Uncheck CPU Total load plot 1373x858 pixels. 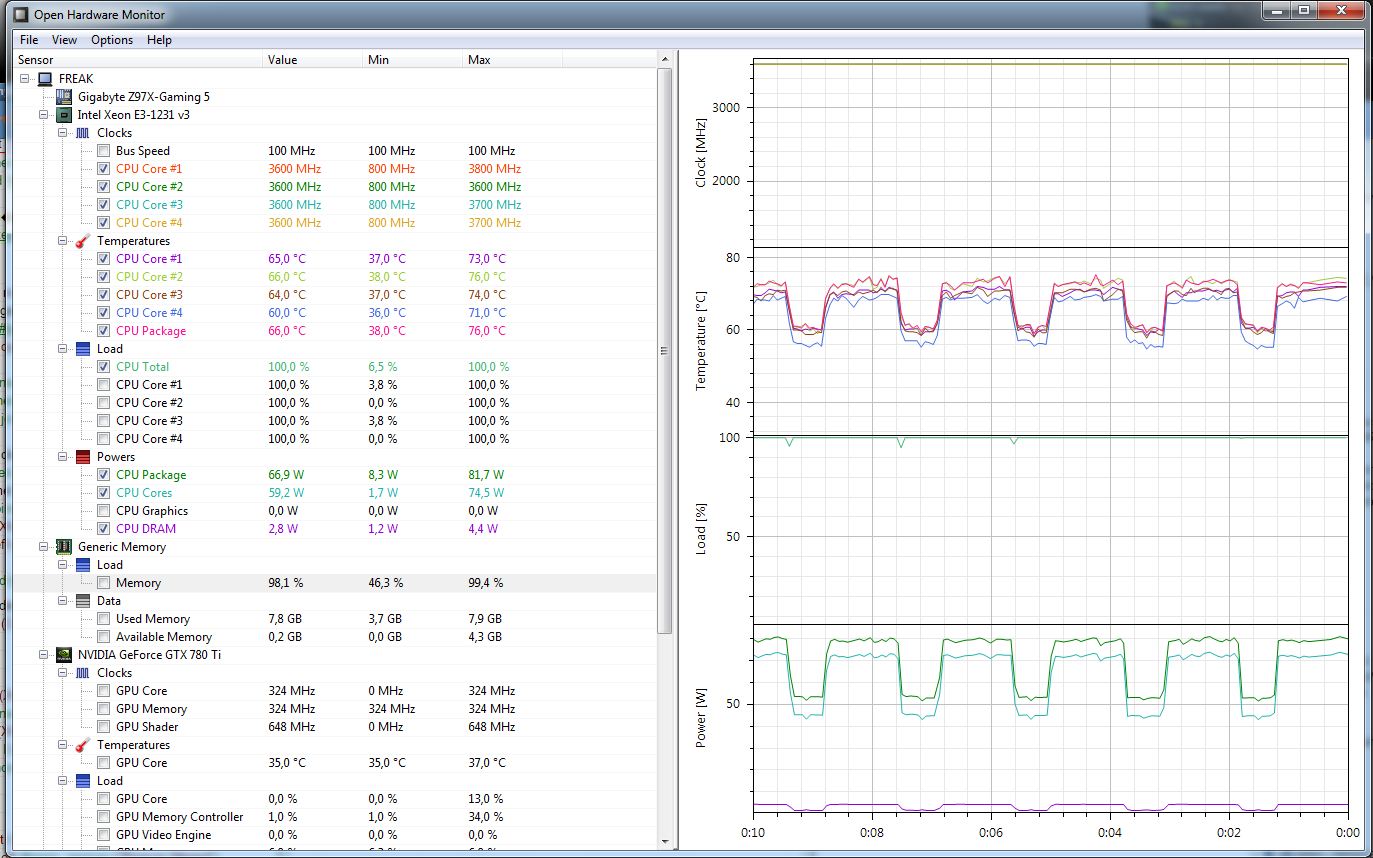tap(104, 367)
